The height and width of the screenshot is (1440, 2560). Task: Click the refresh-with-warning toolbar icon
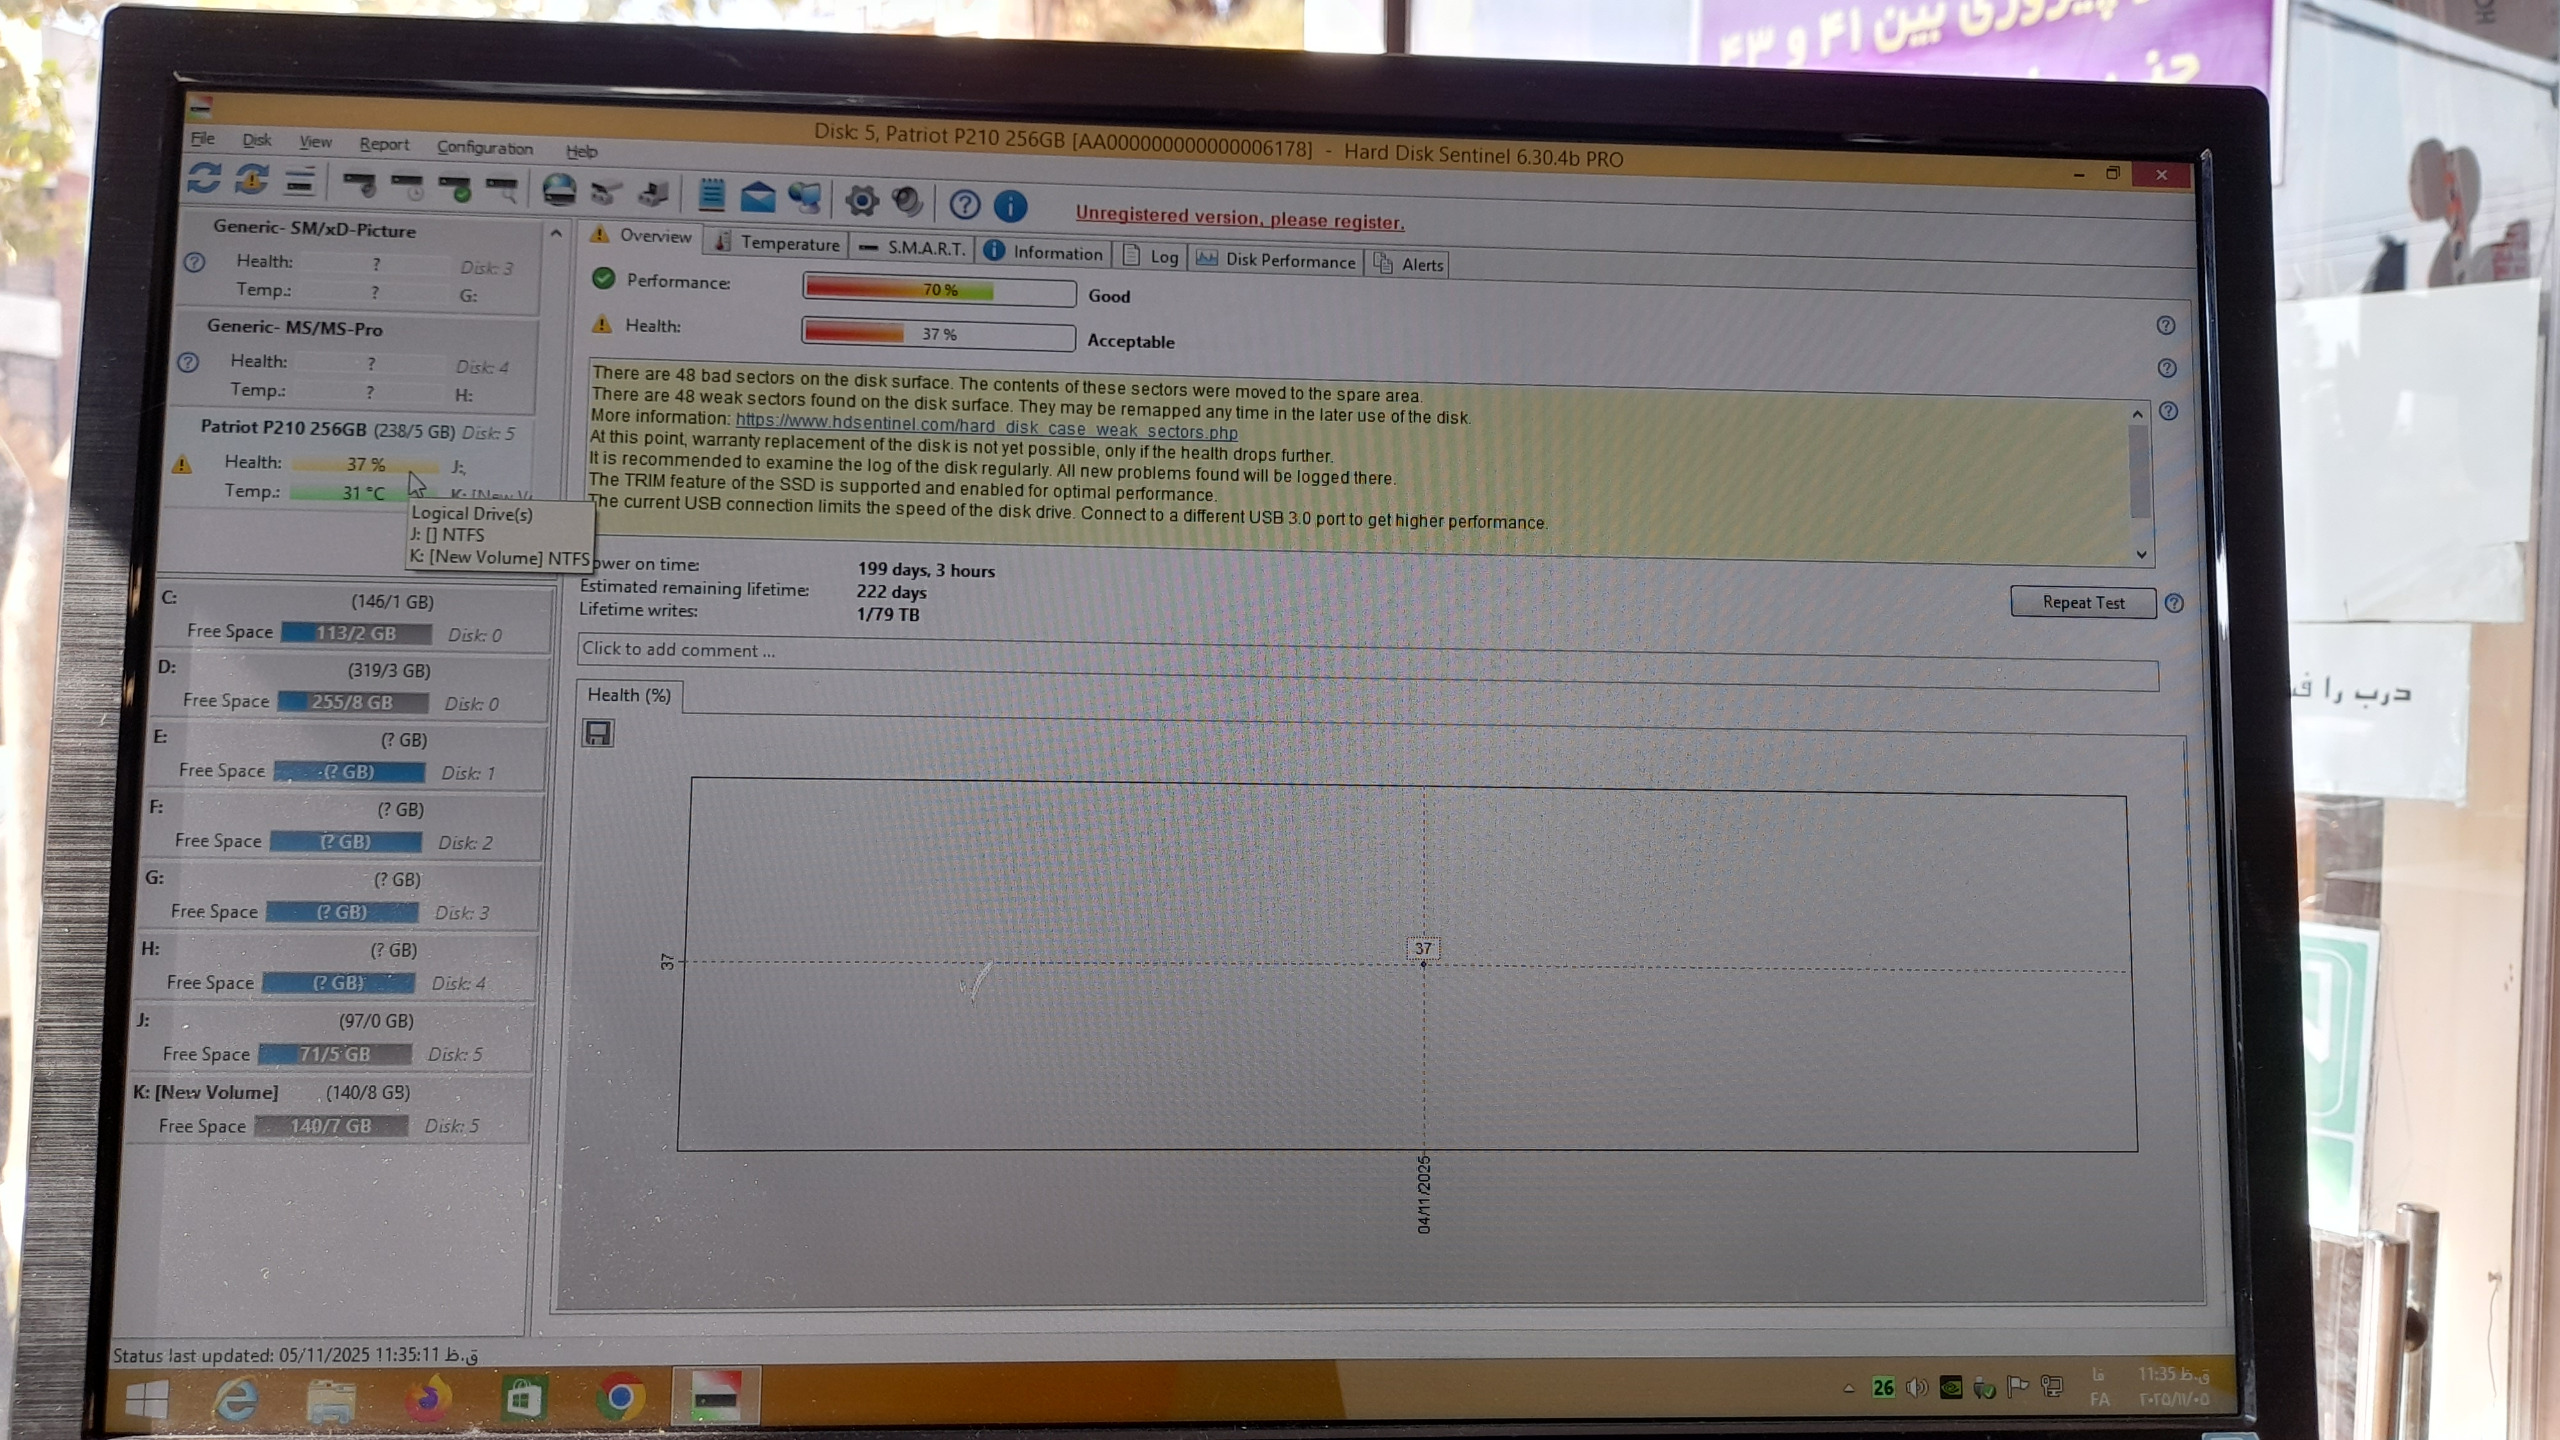[252, 180]
